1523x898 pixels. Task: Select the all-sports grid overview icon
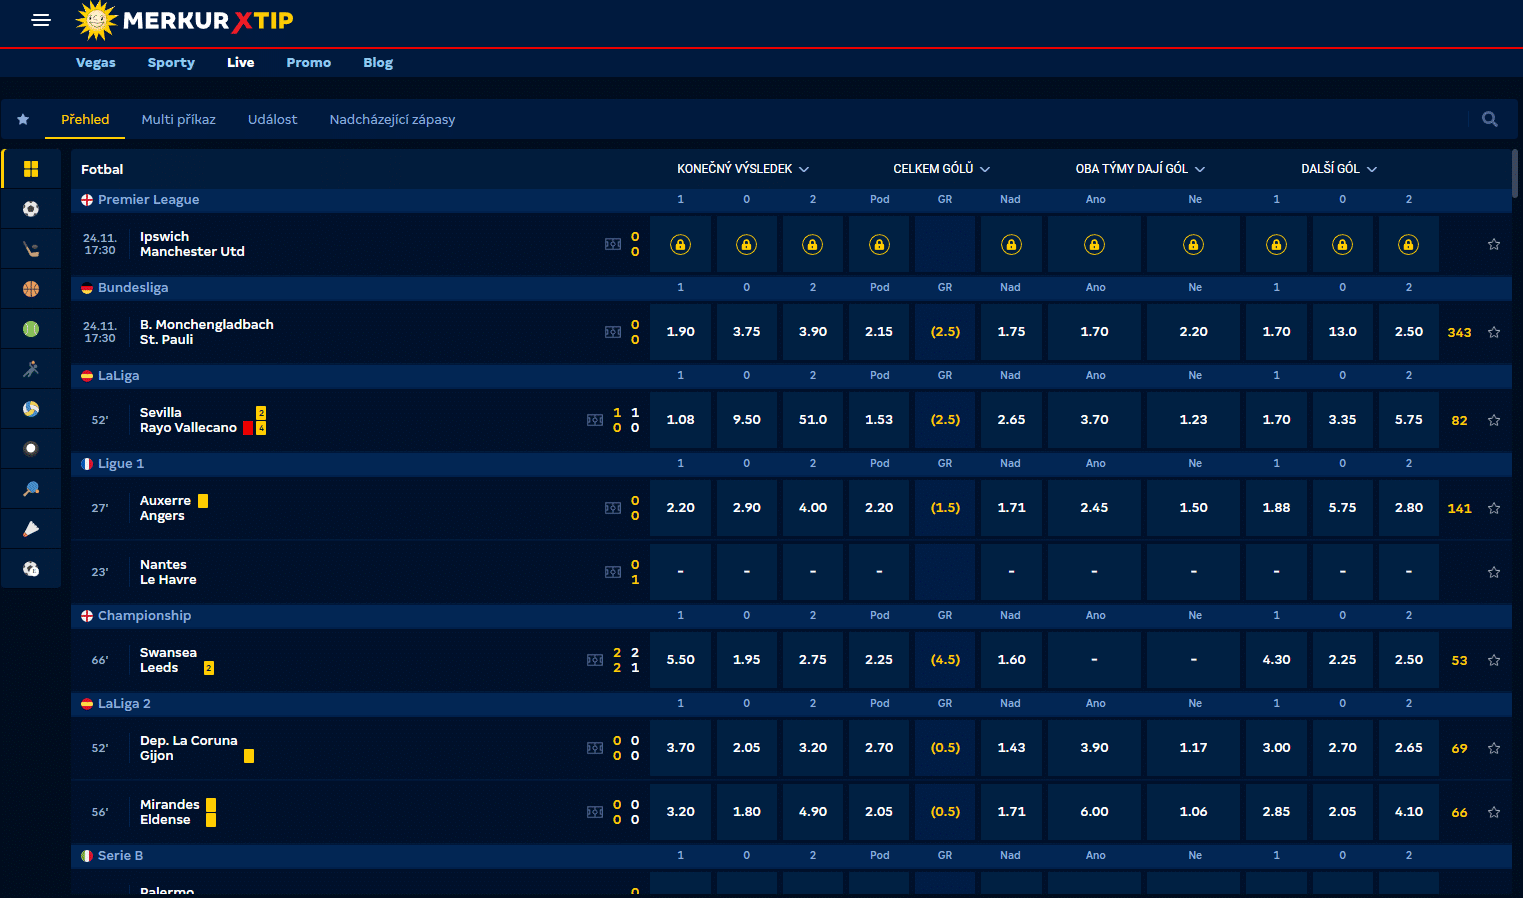(x=31, y=169)
